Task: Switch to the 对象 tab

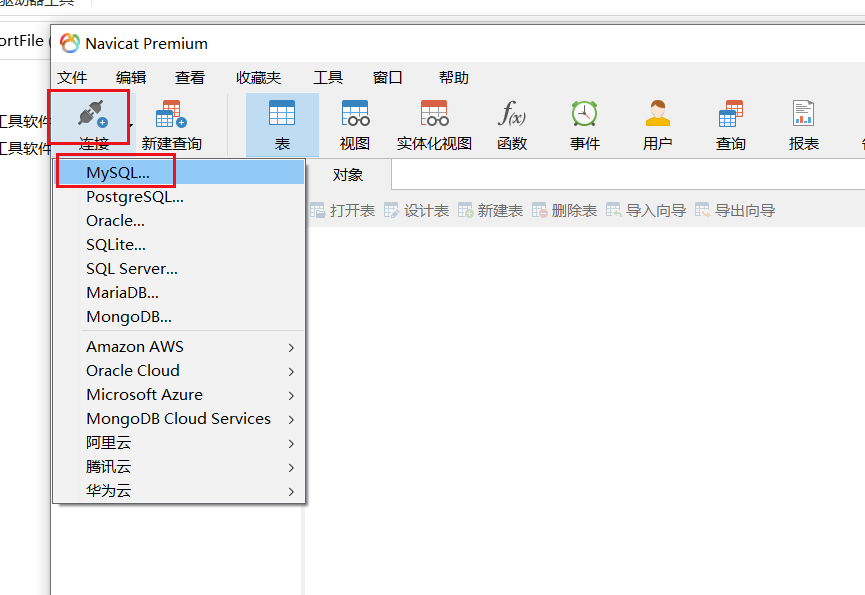Action: pos(347,173)
